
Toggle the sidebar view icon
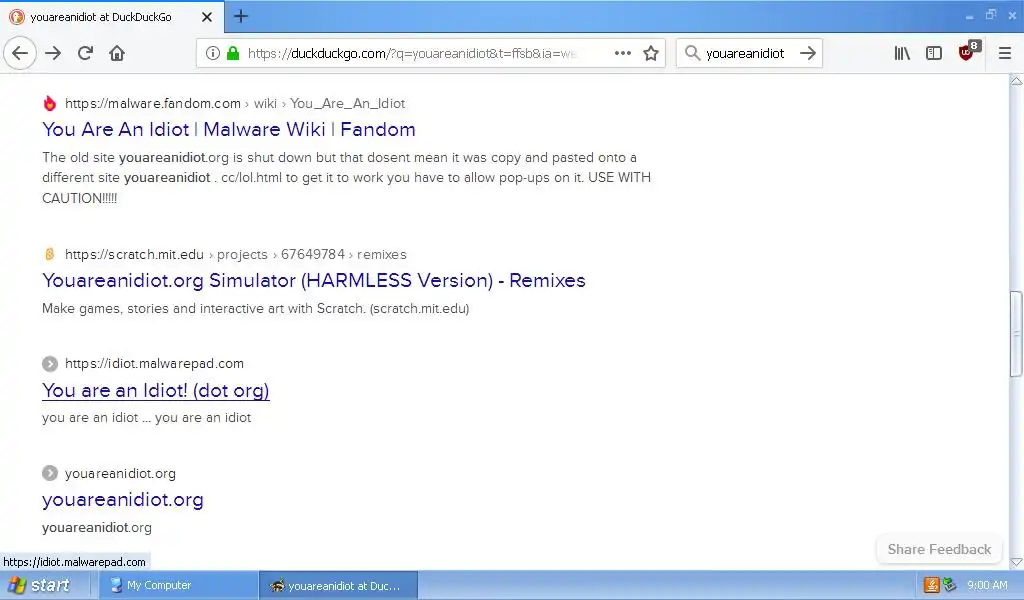pos(934,53)
